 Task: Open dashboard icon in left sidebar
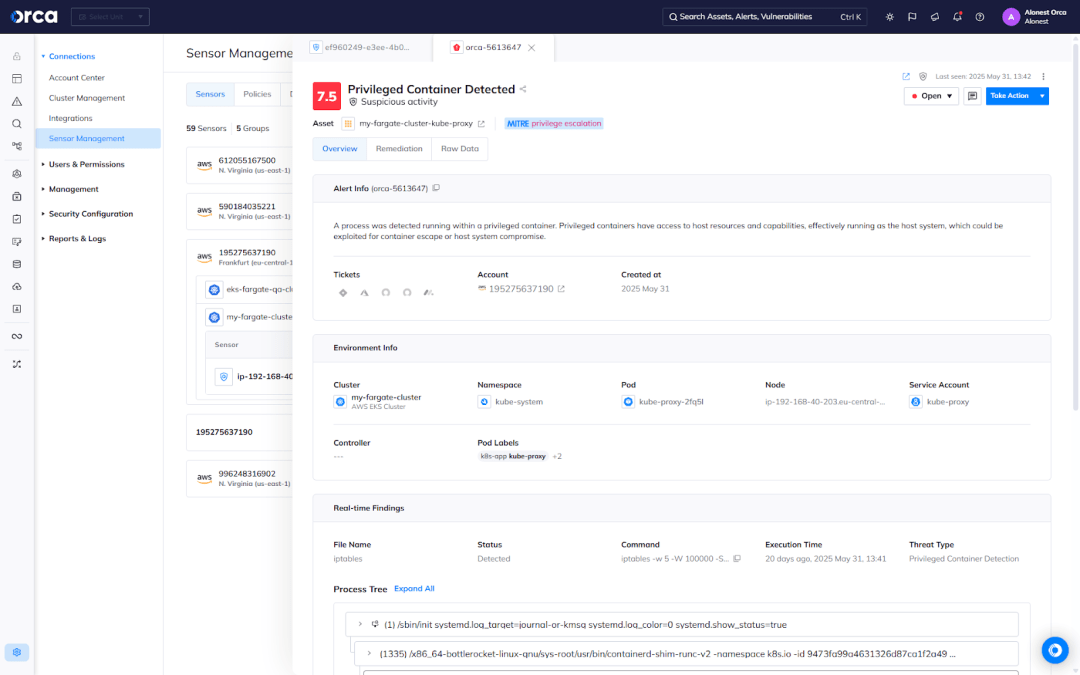(x=17, y=79)
